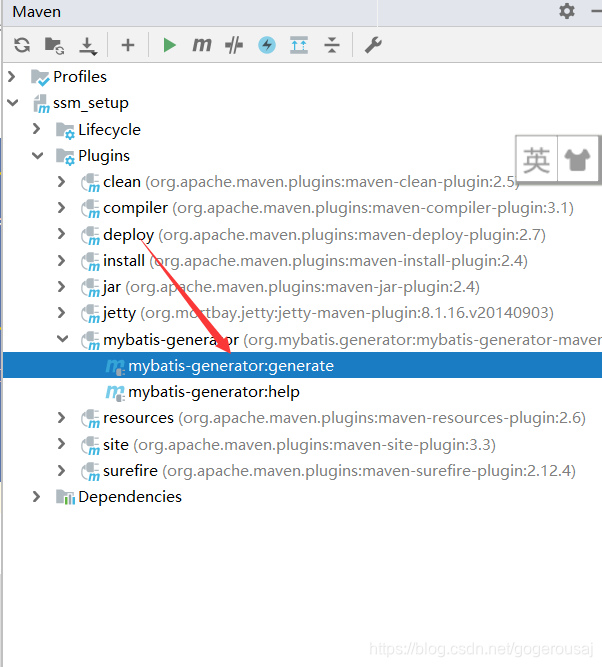Click the compiler plugin icon
The width and height of the screenshot is (602, 667).
click(x=90, y=209)
